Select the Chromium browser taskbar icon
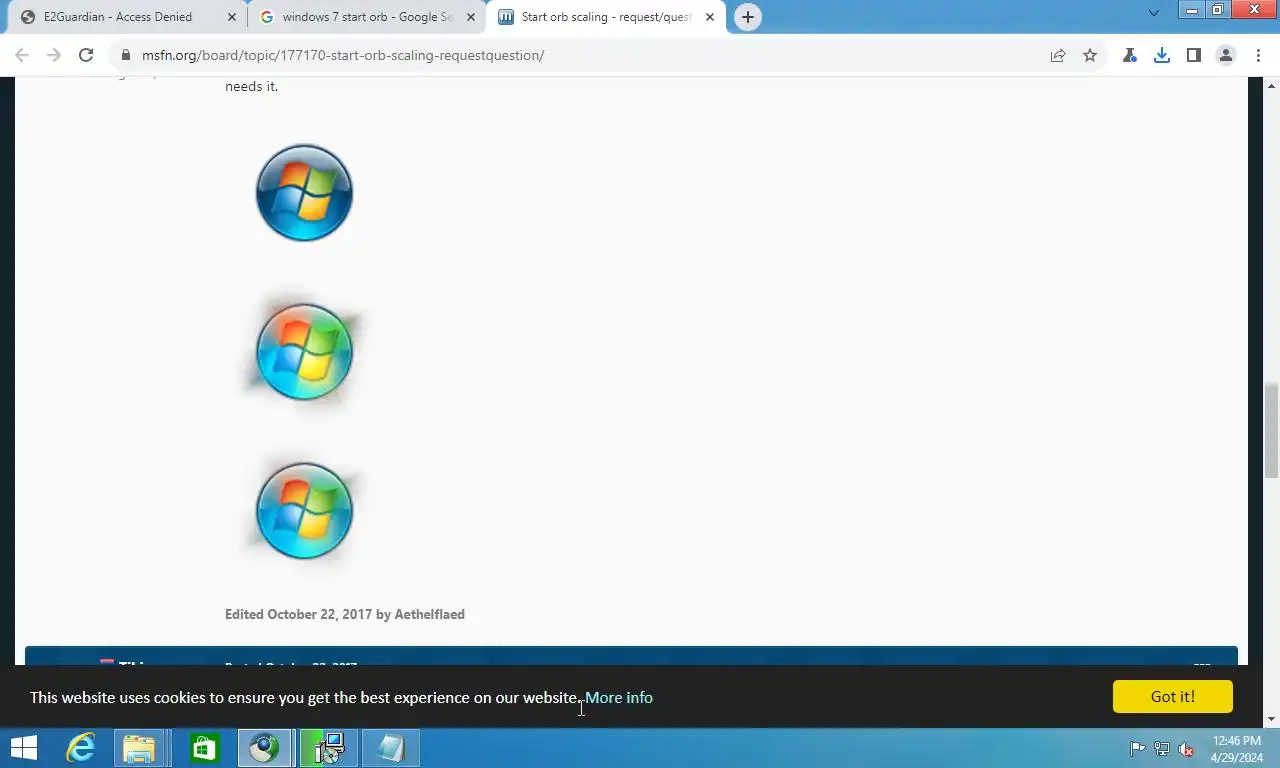 tap(265, 748)
